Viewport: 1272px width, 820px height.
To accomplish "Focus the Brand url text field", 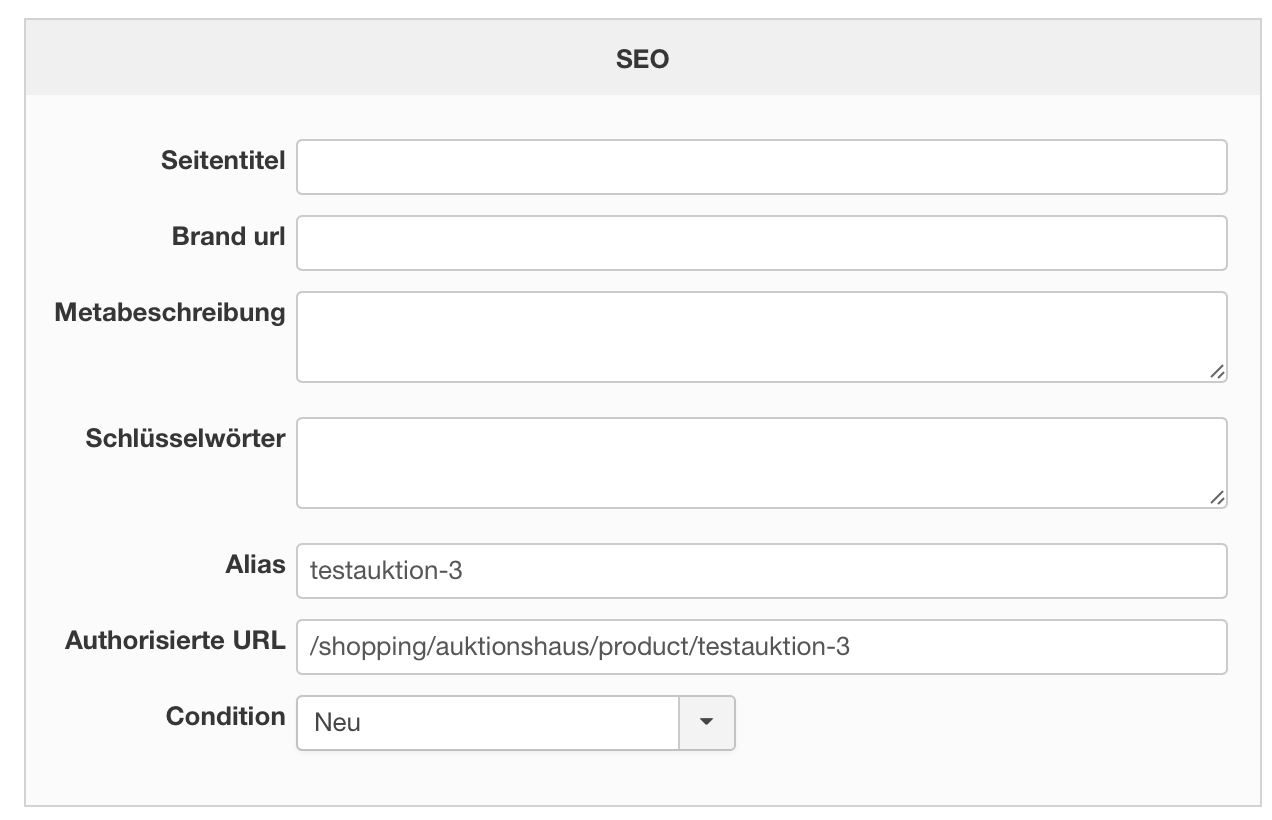I will point(761,243).
